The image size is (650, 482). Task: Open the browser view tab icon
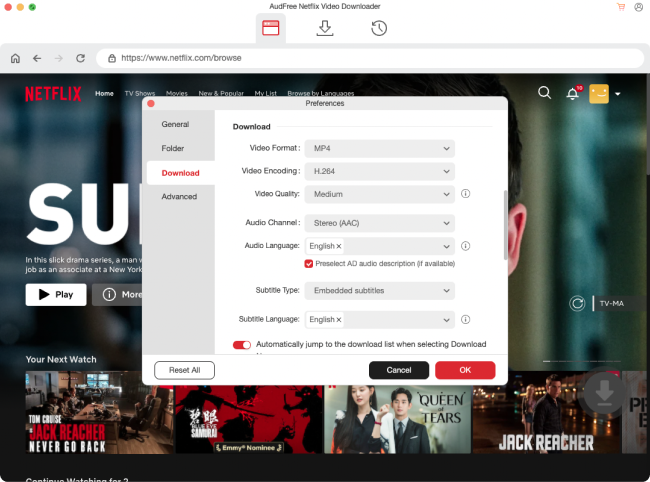click(x=271, y=28)
